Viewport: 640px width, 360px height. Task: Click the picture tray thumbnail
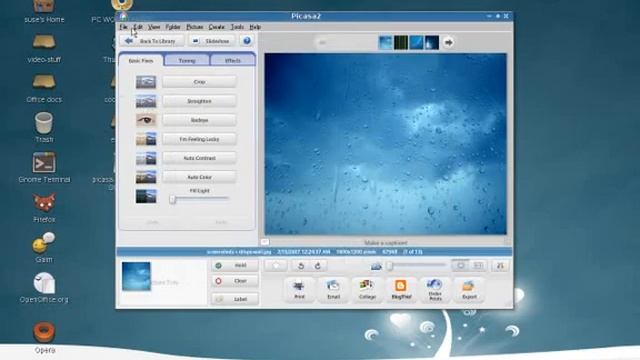point(136,276)
